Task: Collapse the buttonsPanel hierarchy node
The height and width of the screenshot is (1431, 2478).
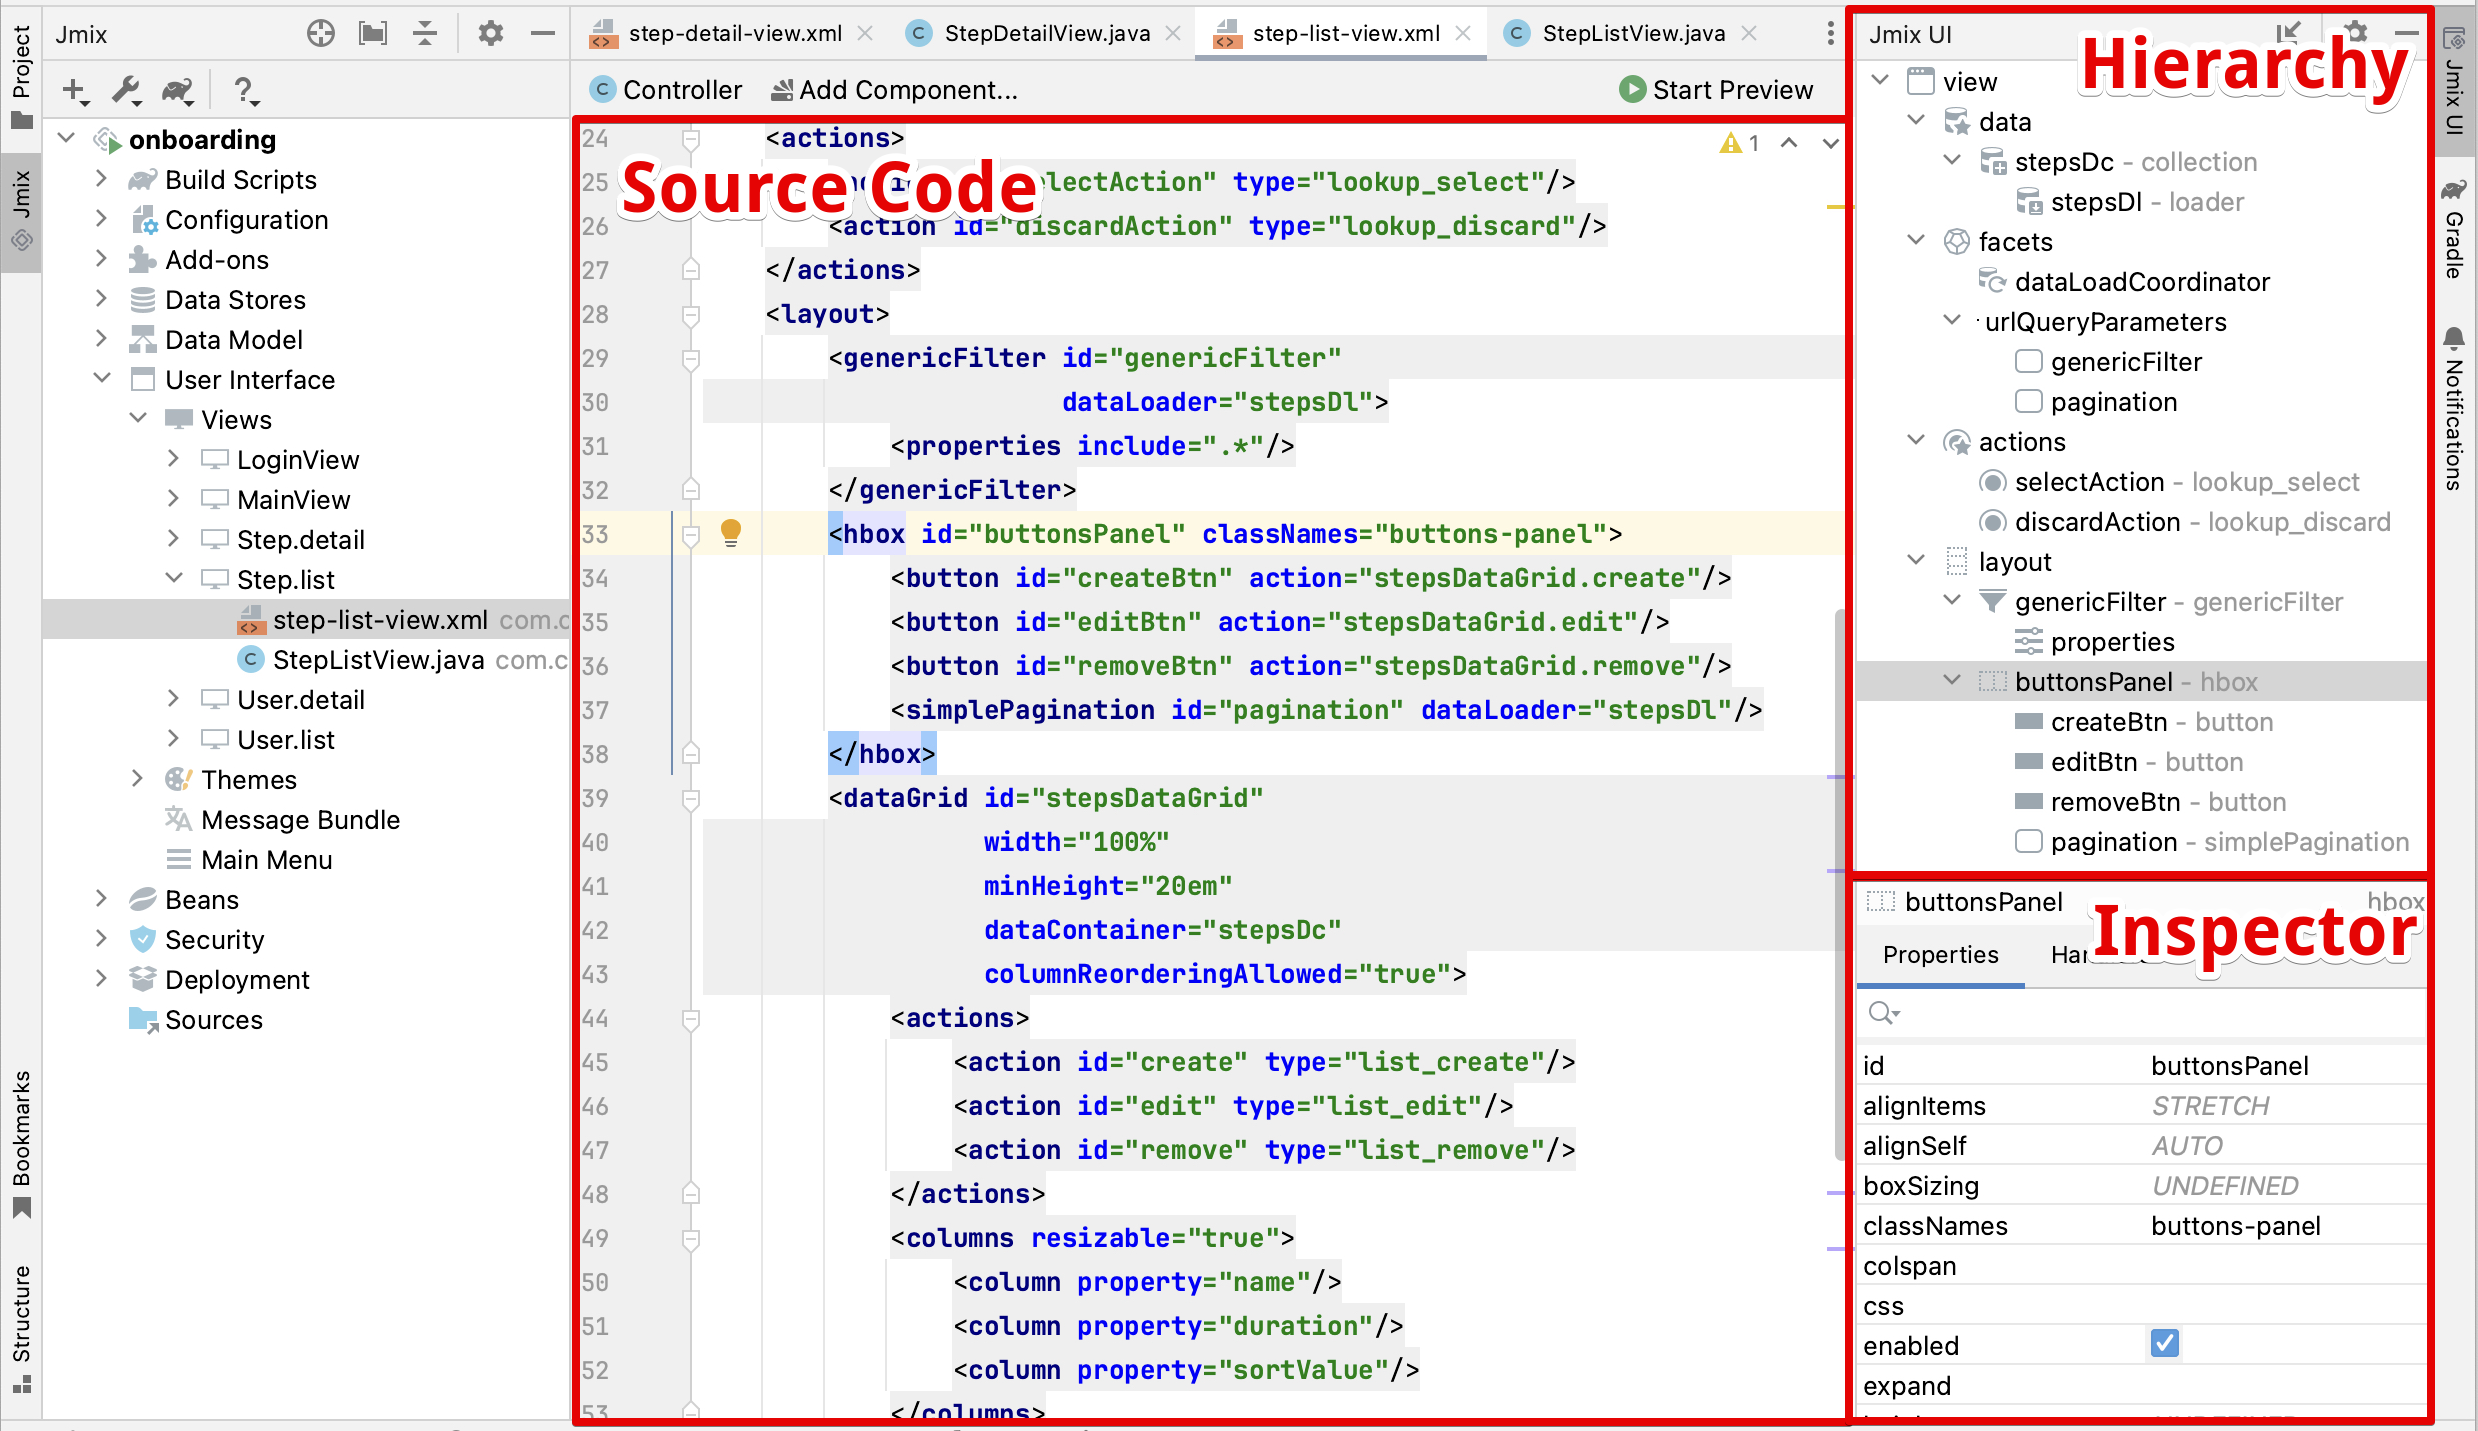Action: (1952, 681)
